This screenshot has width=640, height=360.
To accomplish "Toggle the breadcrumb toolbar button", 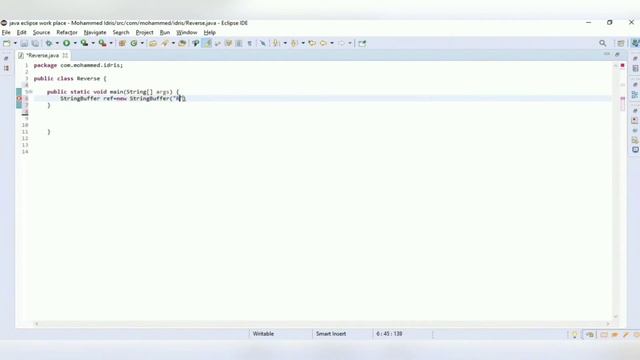I will 196,43.
